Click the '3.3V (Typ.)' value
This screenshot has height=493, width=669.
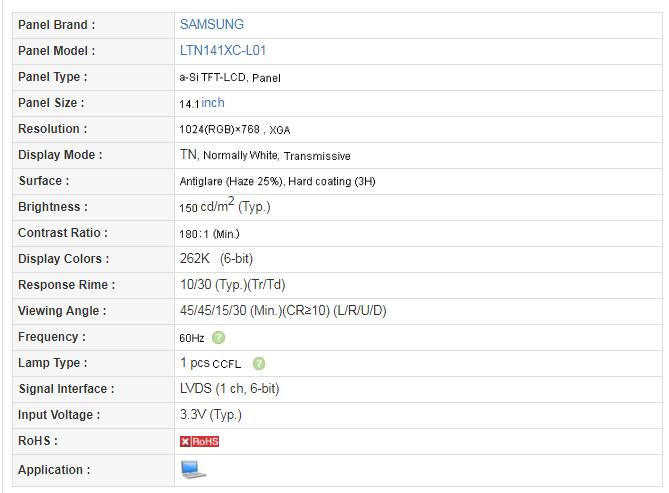[x=211, y=415]
